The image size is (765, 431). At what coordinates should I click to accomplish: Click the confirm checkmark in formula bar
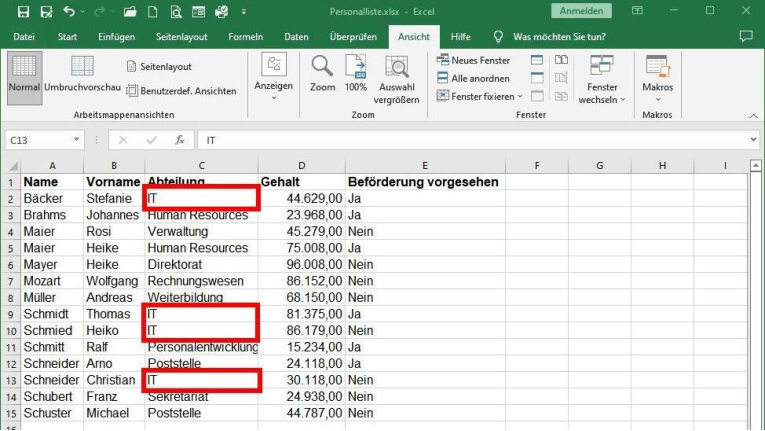pyautogui.click(x=152, y=140)
